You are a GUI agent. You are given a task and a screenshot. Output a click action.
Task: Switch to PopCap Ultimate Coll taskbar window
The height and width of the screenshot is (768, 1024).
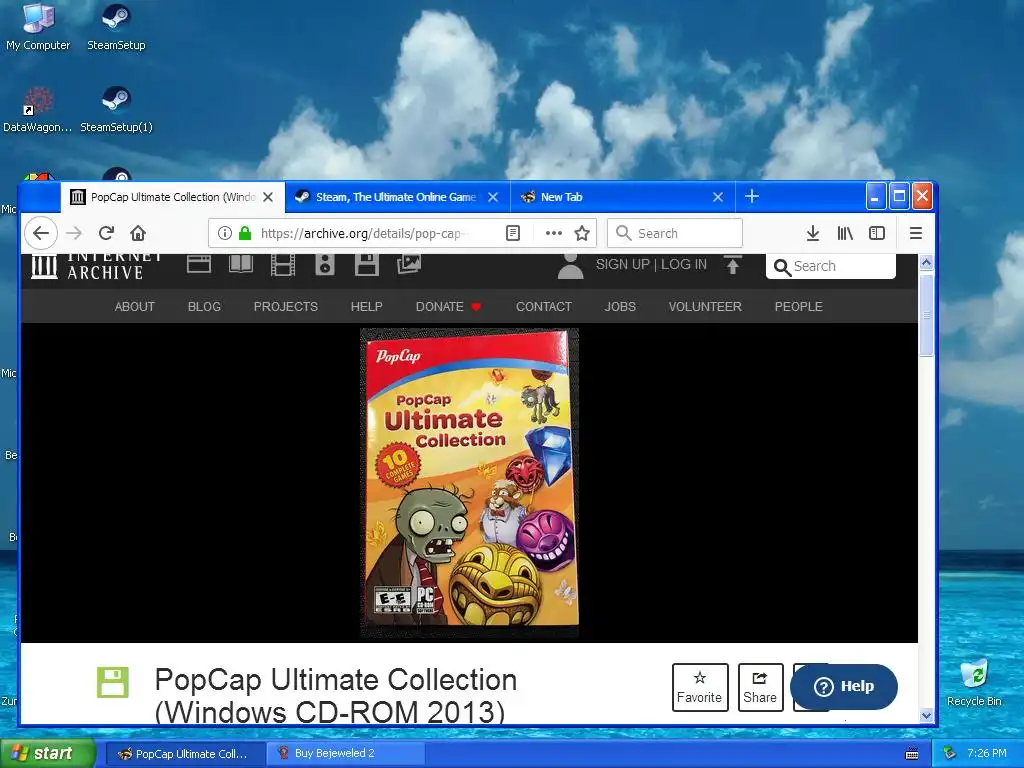click(x=185, y=754)
